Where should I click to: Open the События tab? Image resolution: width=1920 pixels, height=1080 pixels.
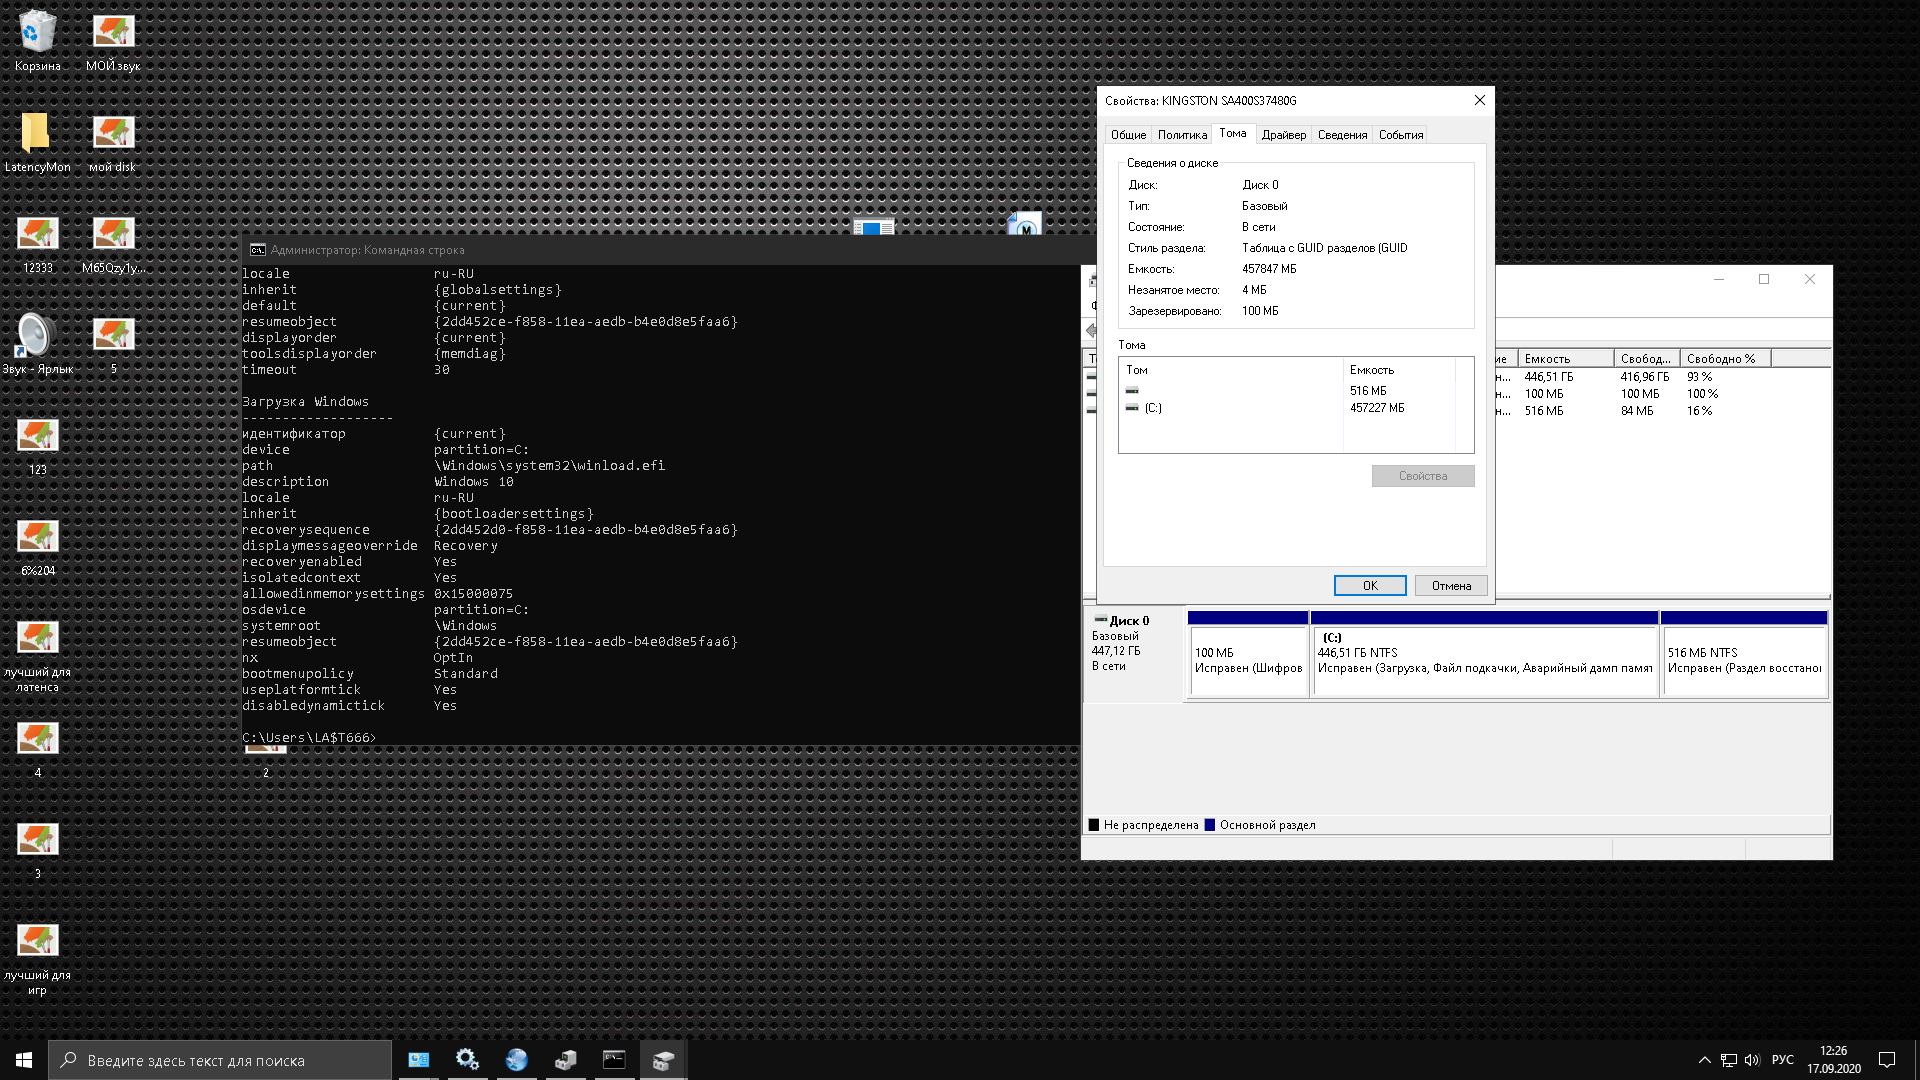pos(1400,135)
